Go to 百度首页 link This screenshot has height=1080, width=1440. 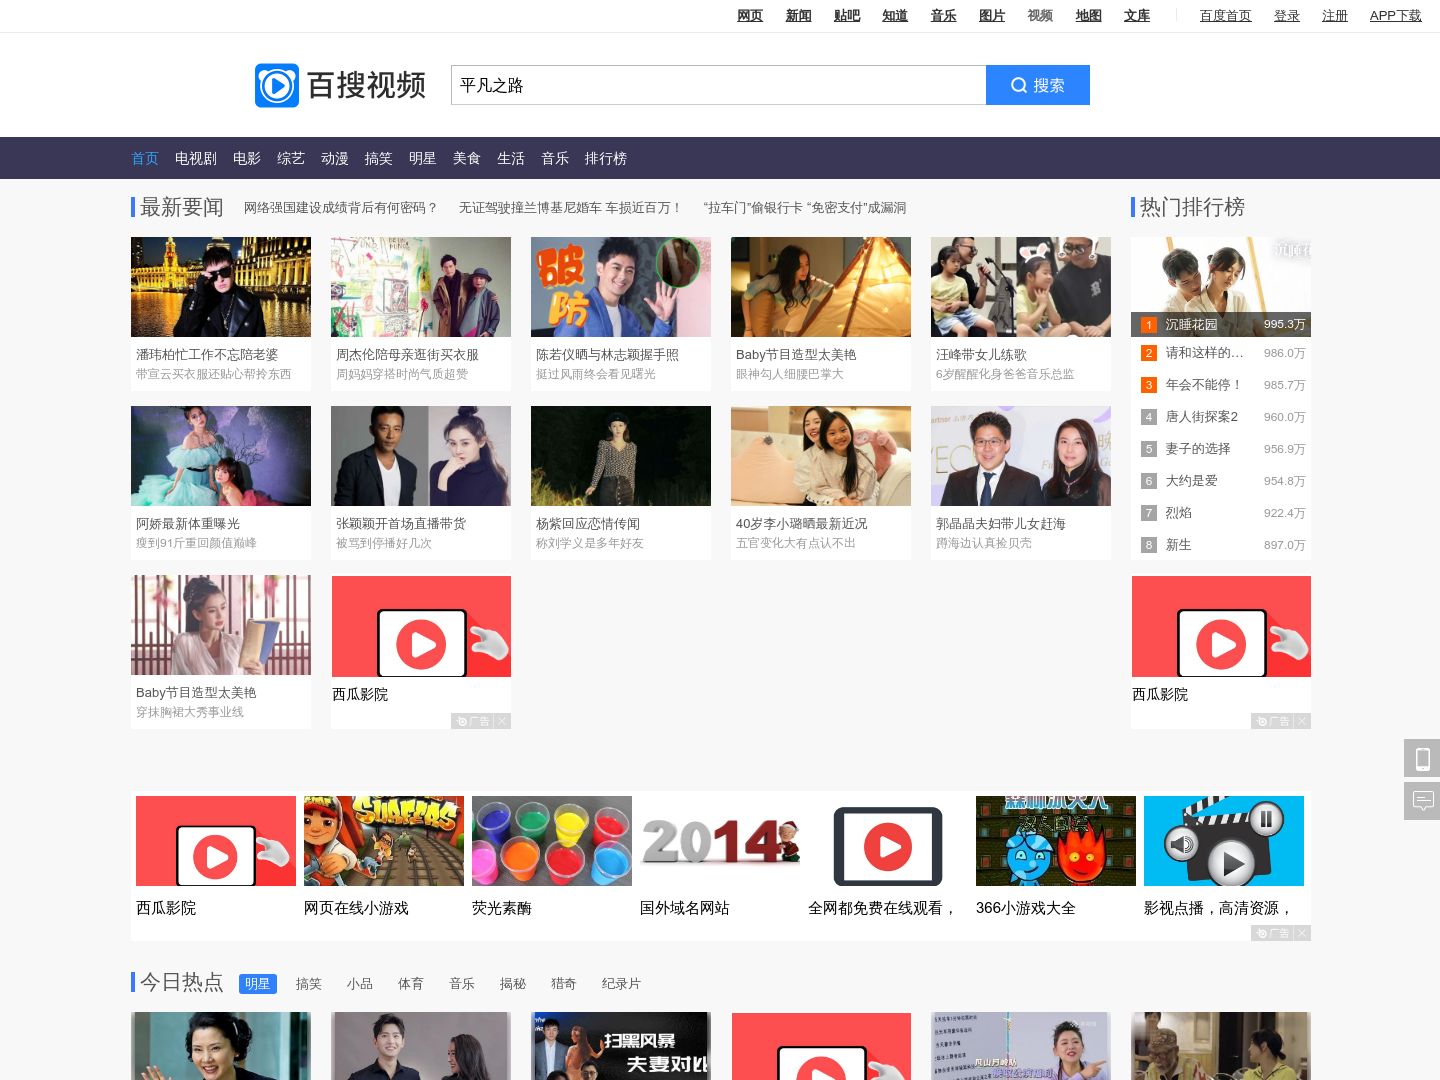(x=1226, y=15)
